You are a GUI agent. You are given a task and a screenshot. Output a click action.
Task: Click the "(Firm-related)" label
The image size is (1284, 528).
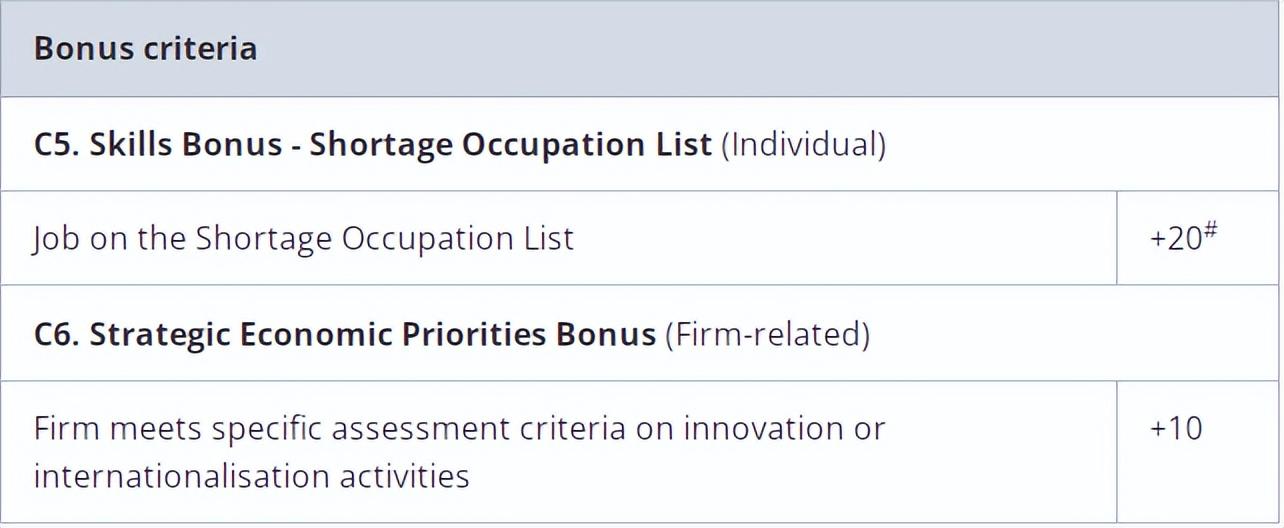pos(768,335)
